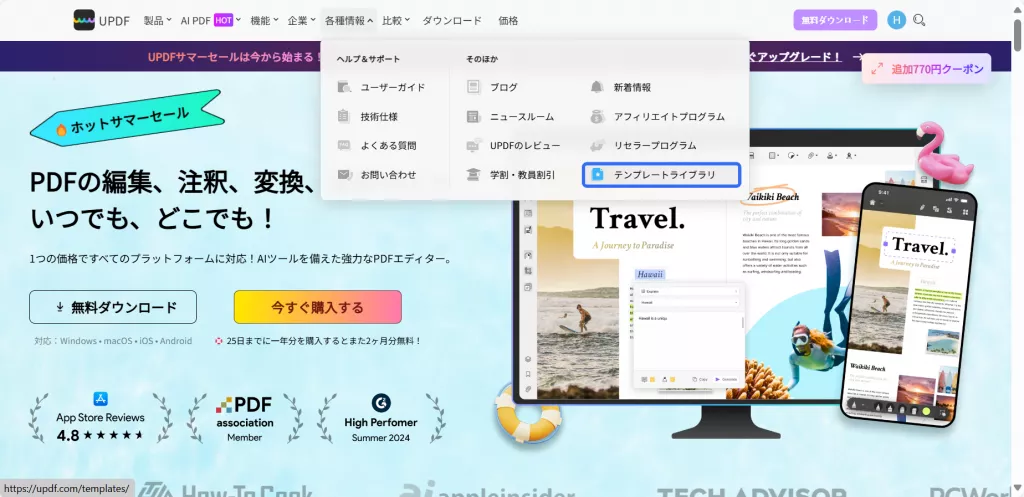Click the coupon expand arrows icon
This screenshot has width=1024, height=497.
coord(877,69)
